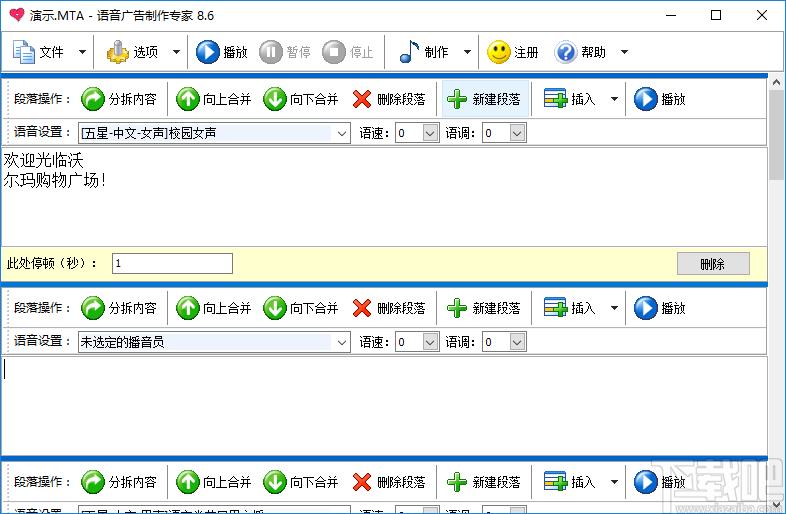The width and height of the screenshot is (786, 514).
Task: Click 向下合并 in second paragraph toolbar
Action: point(301,308)
